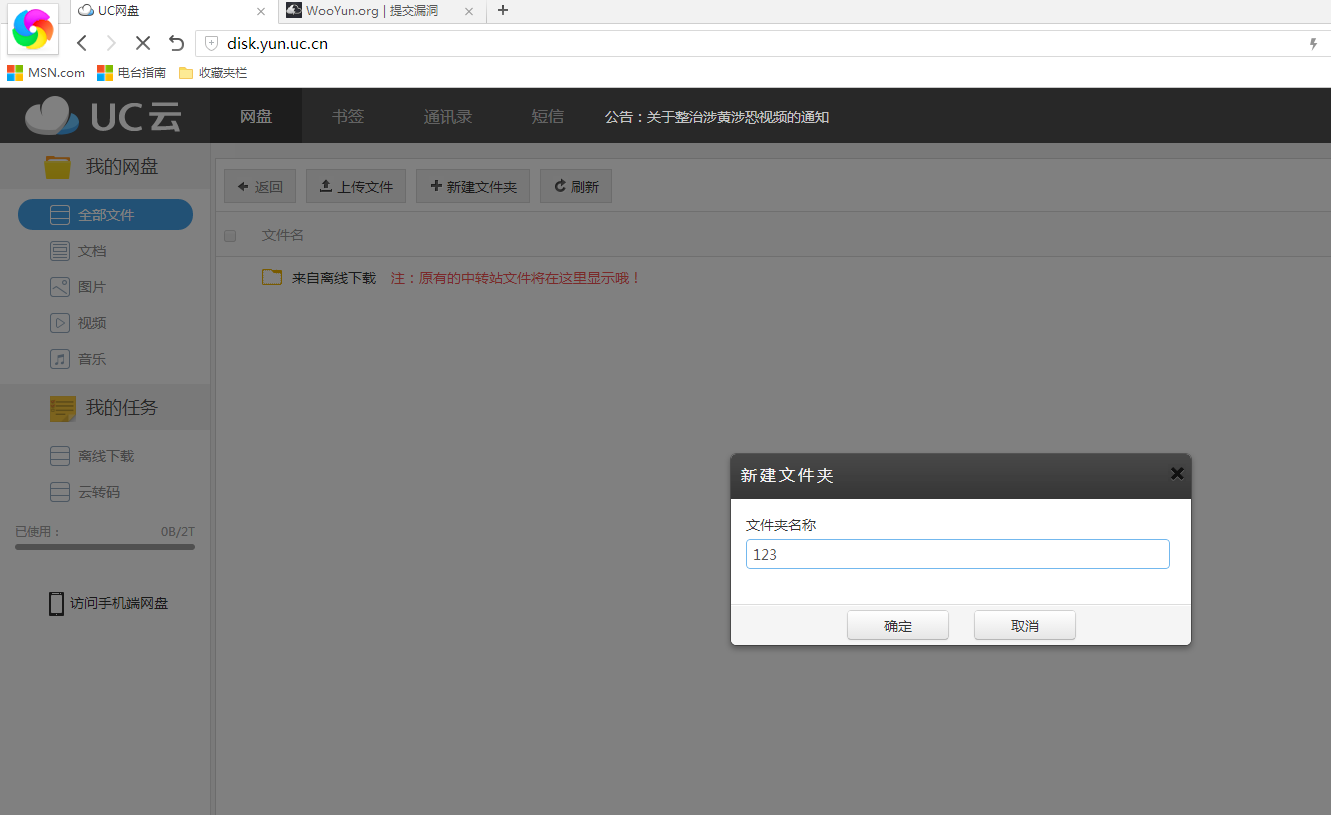Click the 上传文件 upload button
Viewport: 1331px width, 815px height.
tap(356, 186)
